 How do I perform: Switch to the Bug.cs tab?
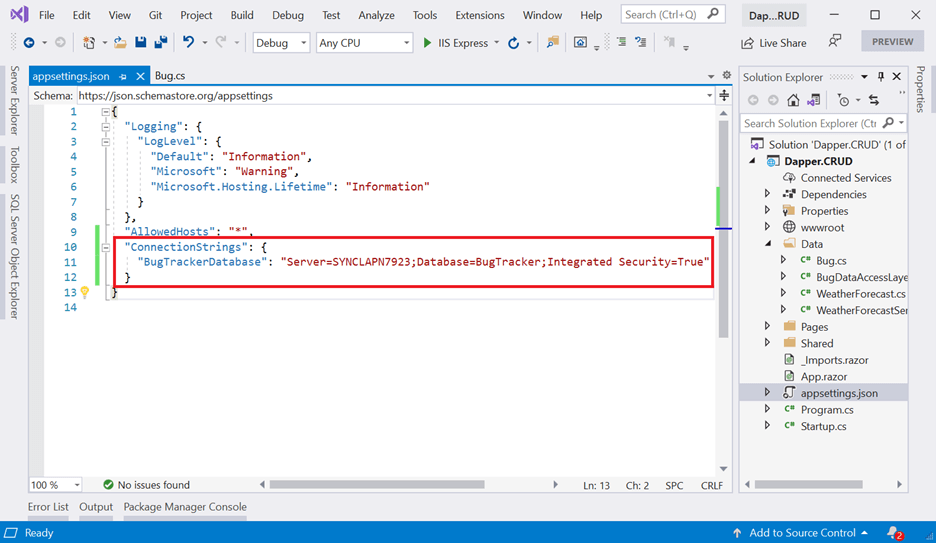(x=169, y=76)
